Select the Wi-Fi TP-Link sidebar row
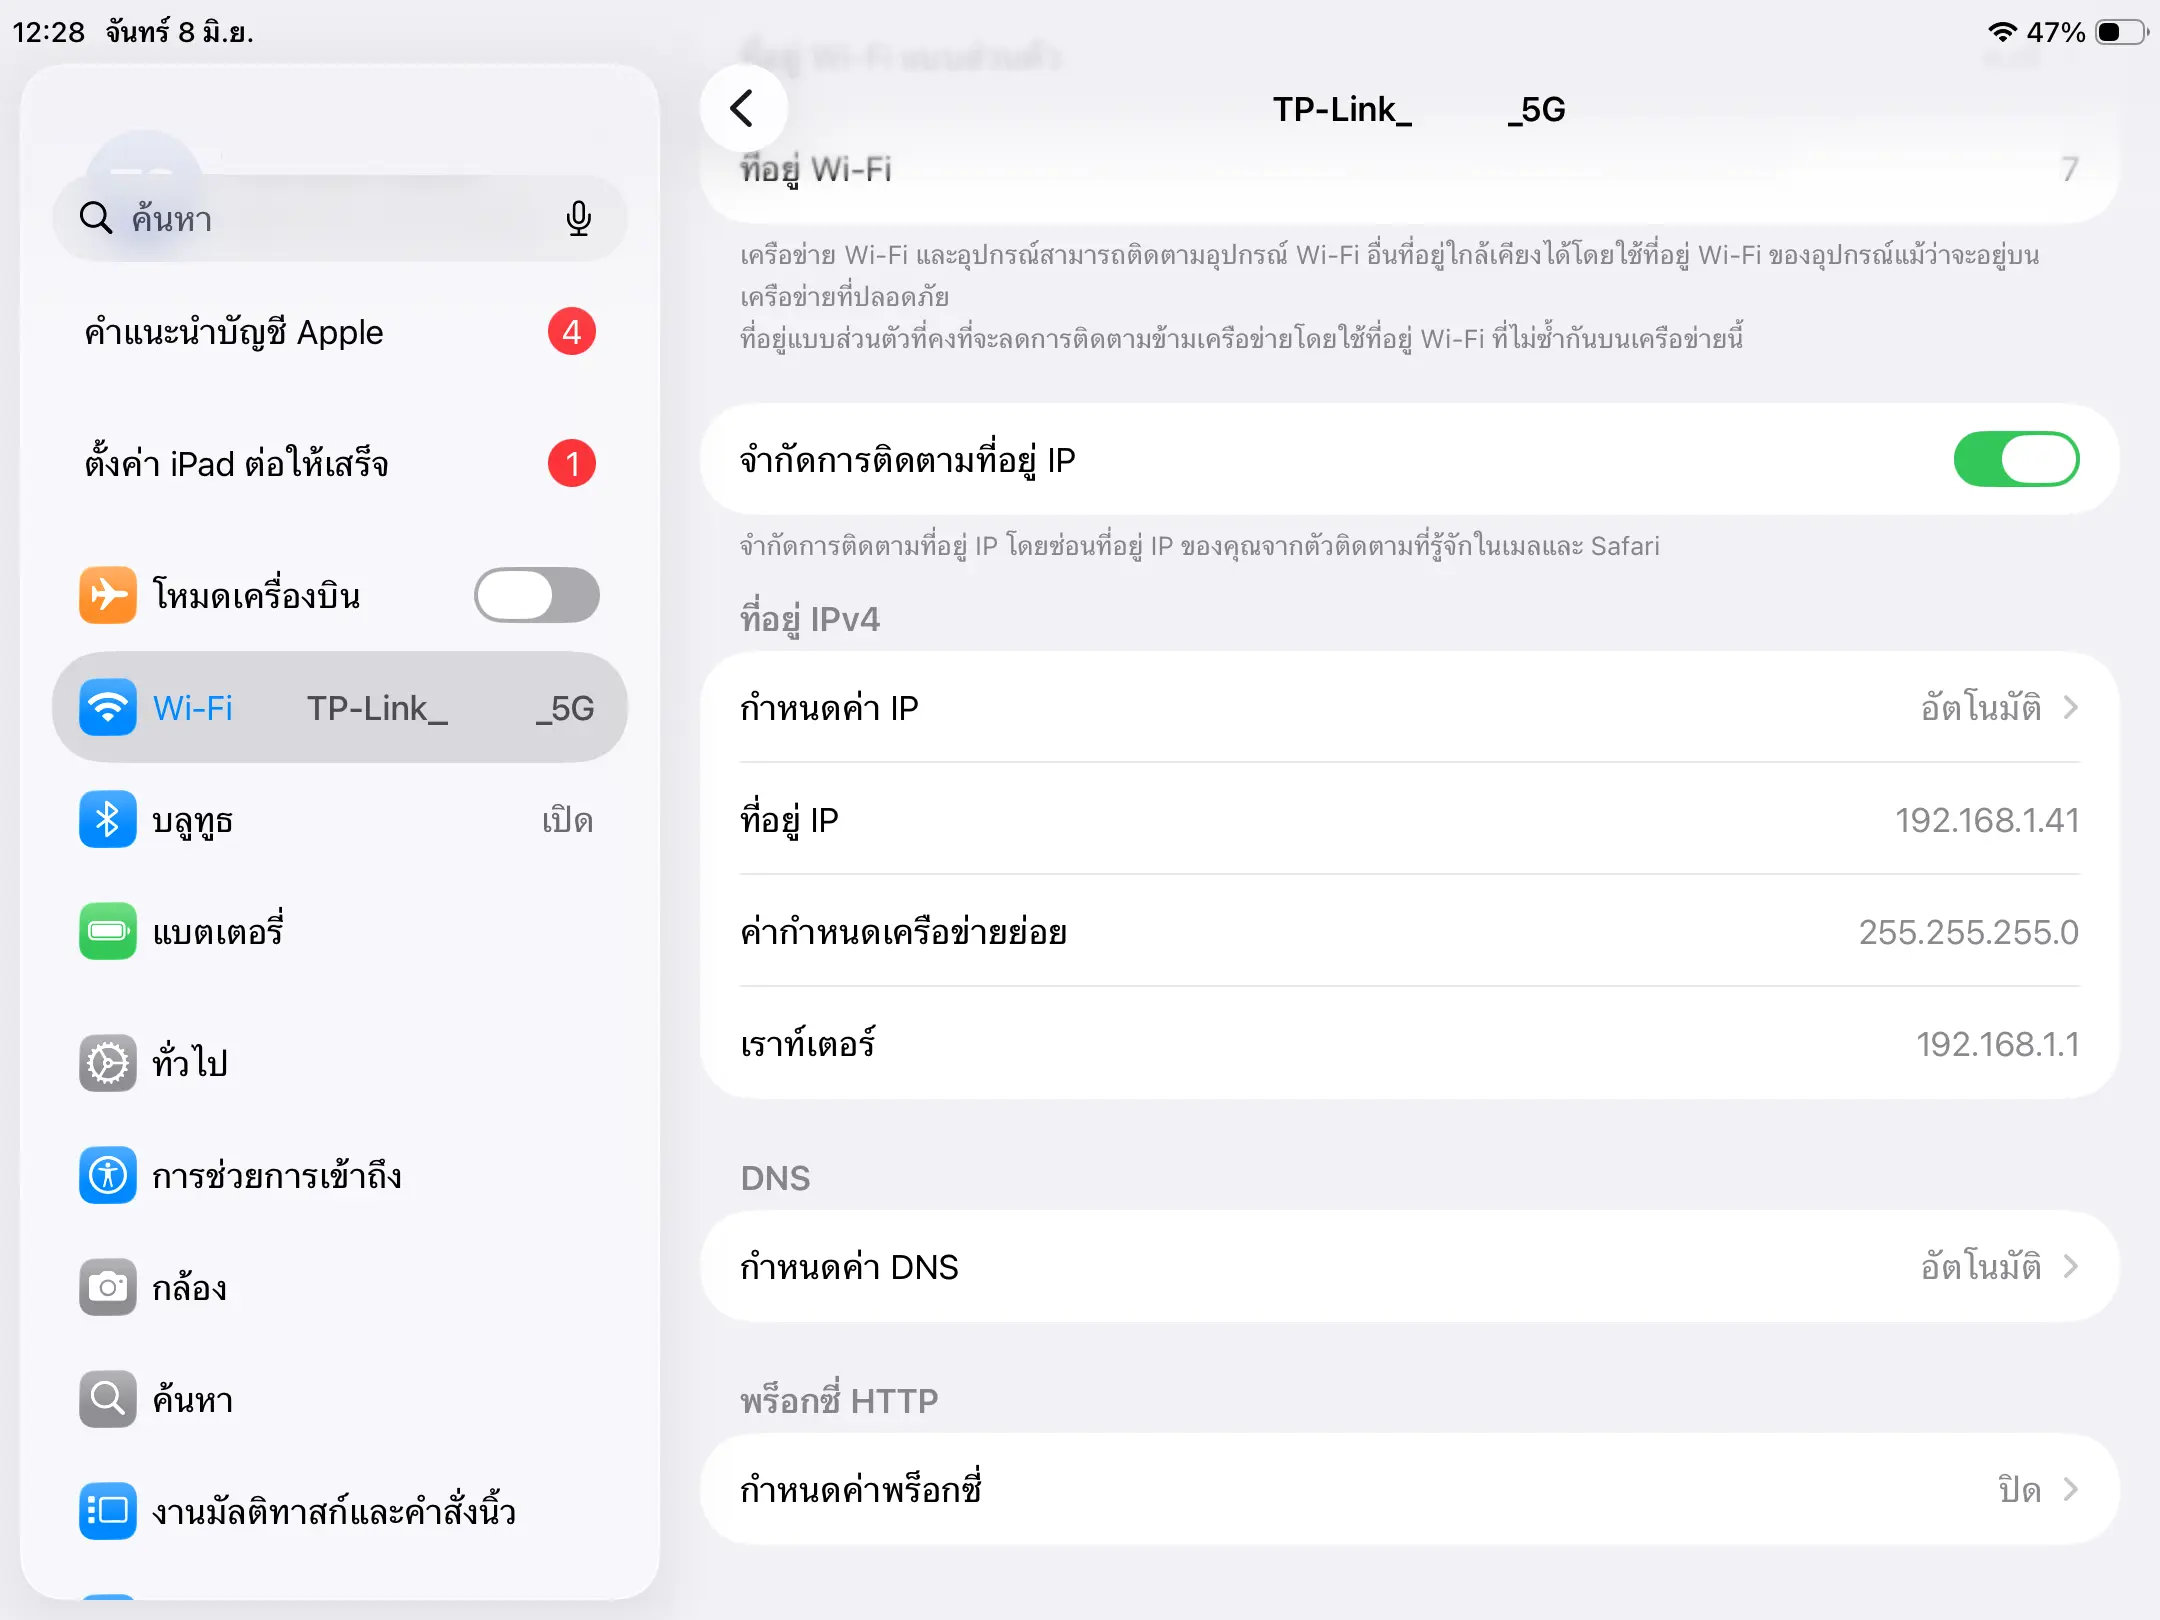This screenshot has width=2160, height=1620. point(340,707)
